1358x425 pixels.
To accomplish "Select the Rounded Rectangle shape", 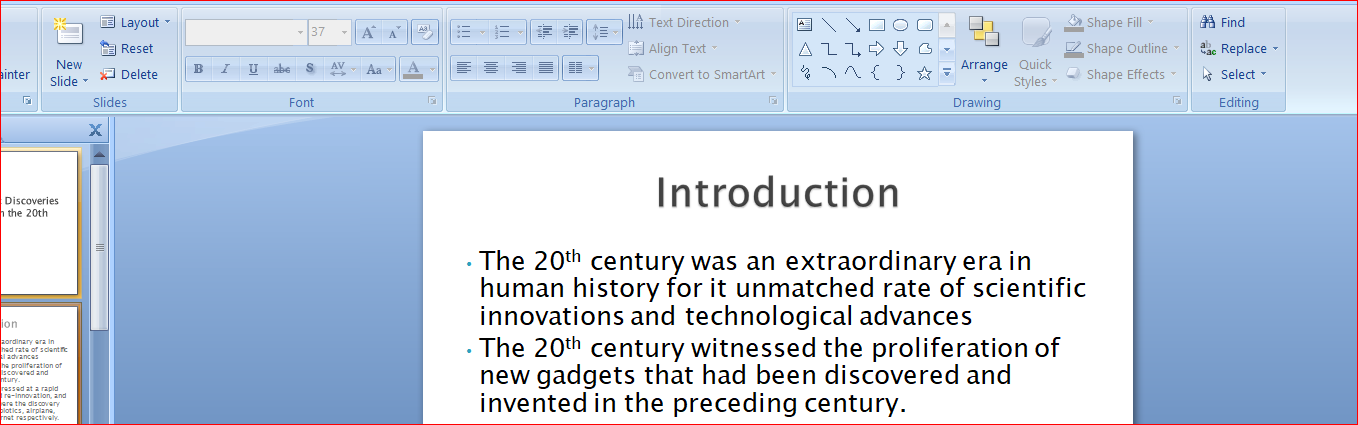I will click(925, 24).
